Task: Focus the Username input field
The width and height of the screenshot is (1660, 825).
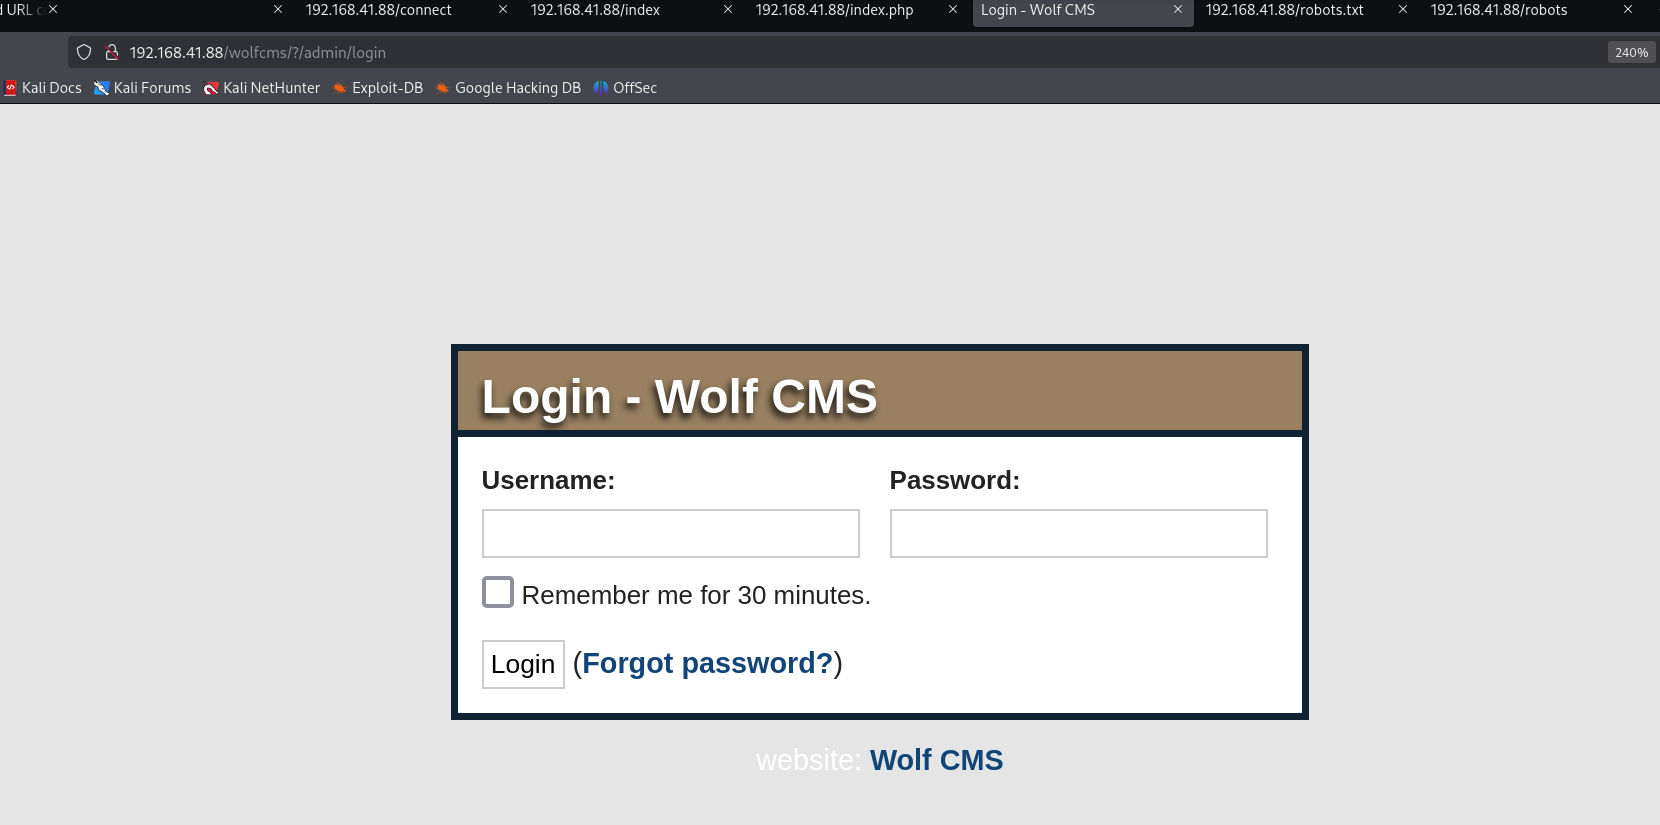Action: pyautogui.click(x=670, y=533)
